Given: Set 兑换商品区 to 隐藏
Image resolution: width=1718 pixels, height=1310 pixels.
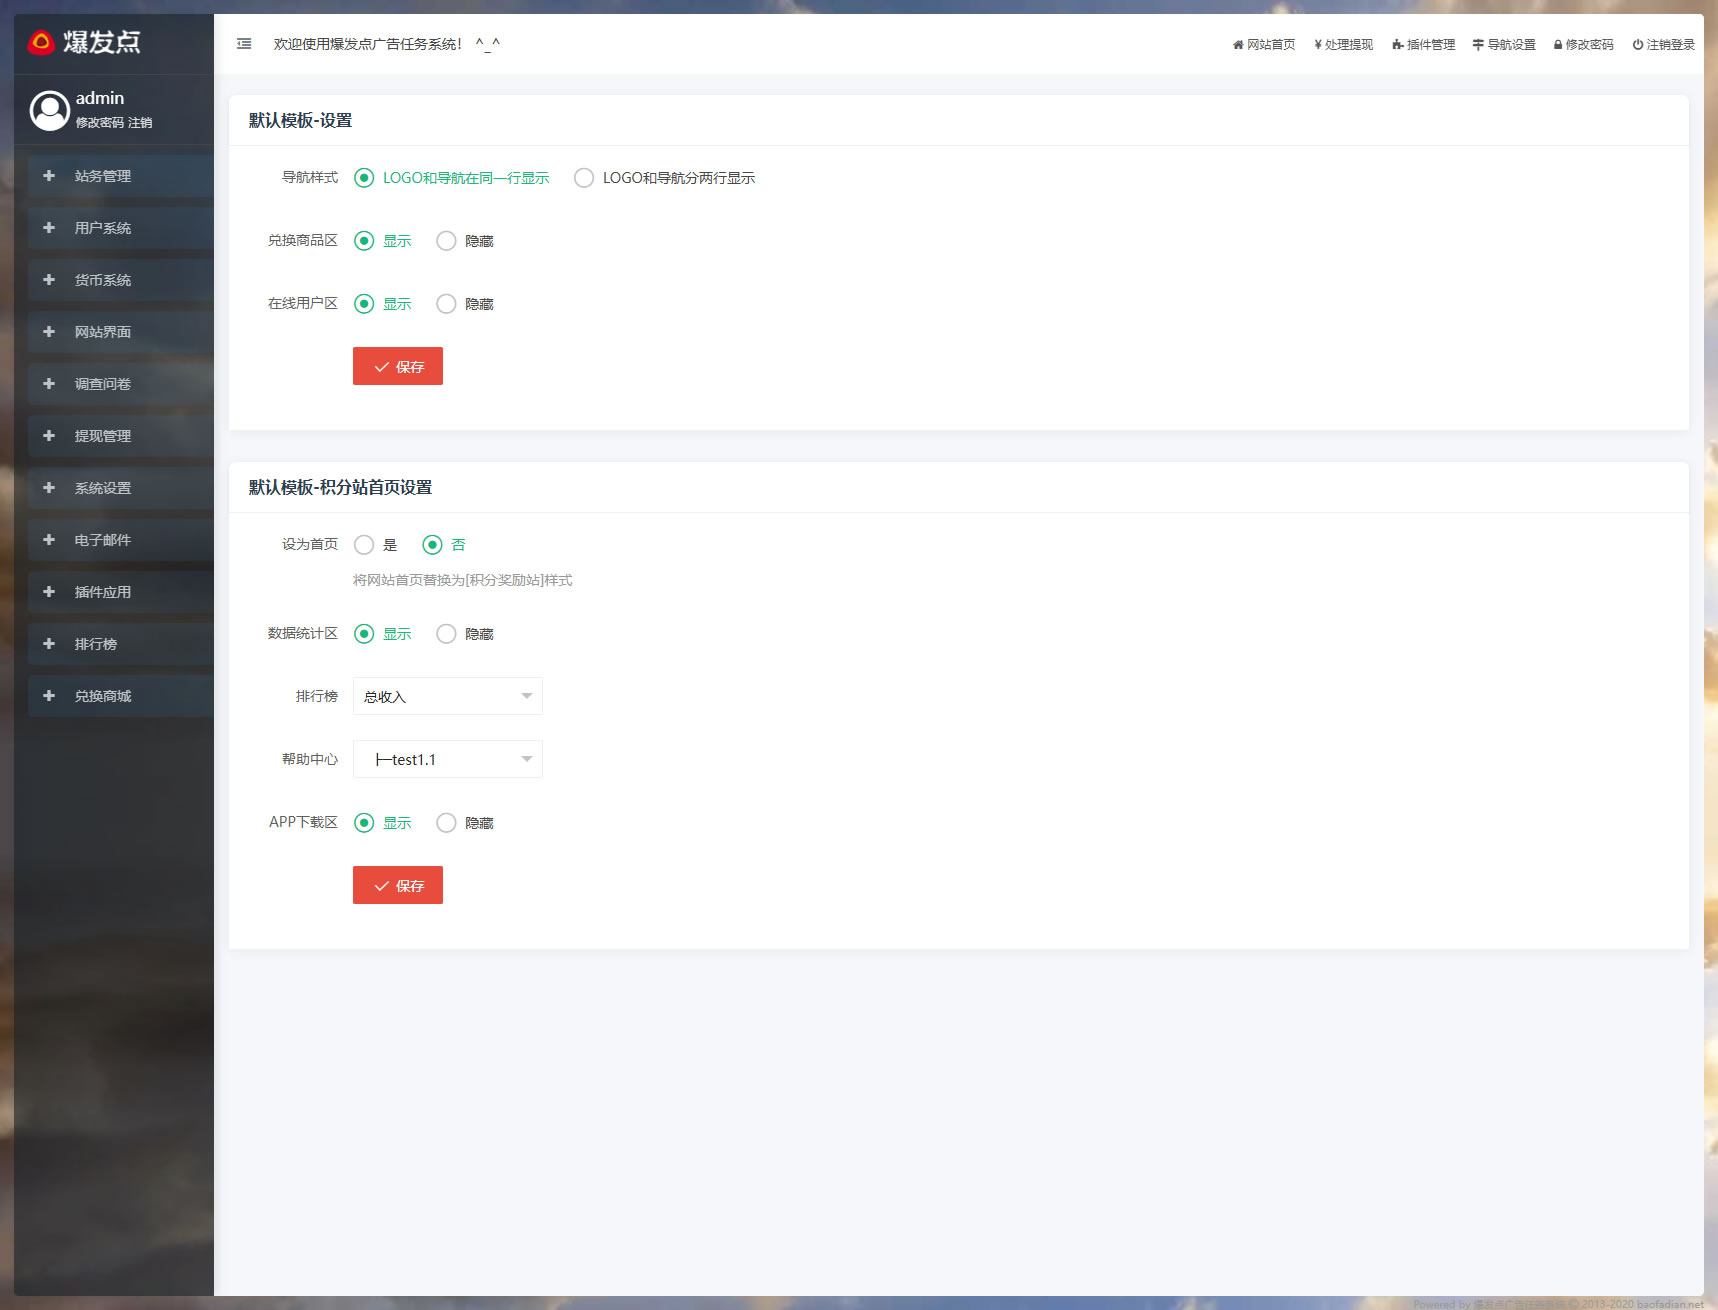Looking at the screenshot, I should [446, 241].
